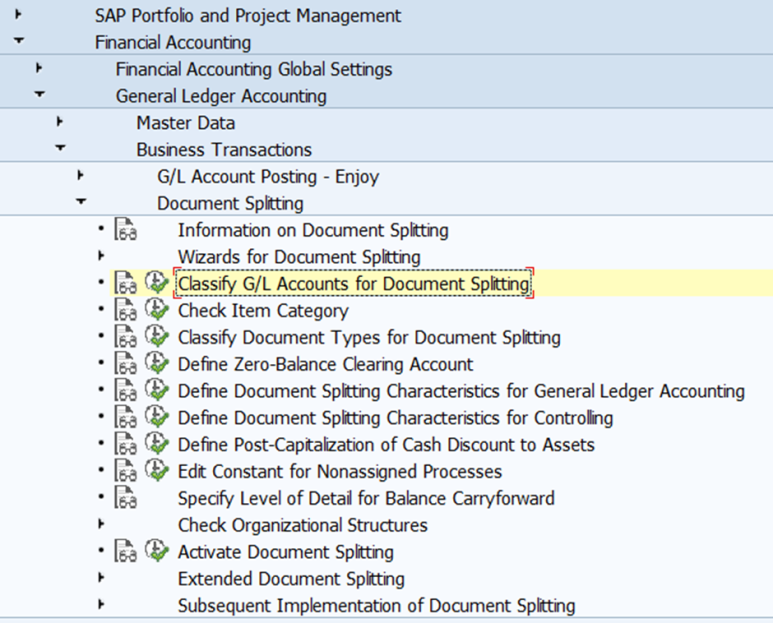Collapse the Financial Accounting node
Screen dimensions: 773x623
(x=19, y=41)
